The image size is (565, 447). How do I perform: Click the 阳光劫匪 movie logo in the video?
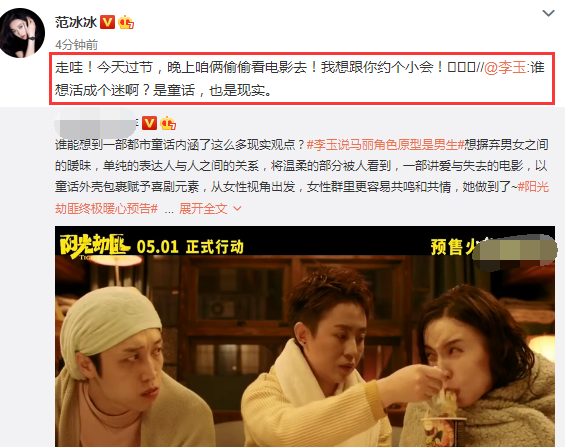94,246
